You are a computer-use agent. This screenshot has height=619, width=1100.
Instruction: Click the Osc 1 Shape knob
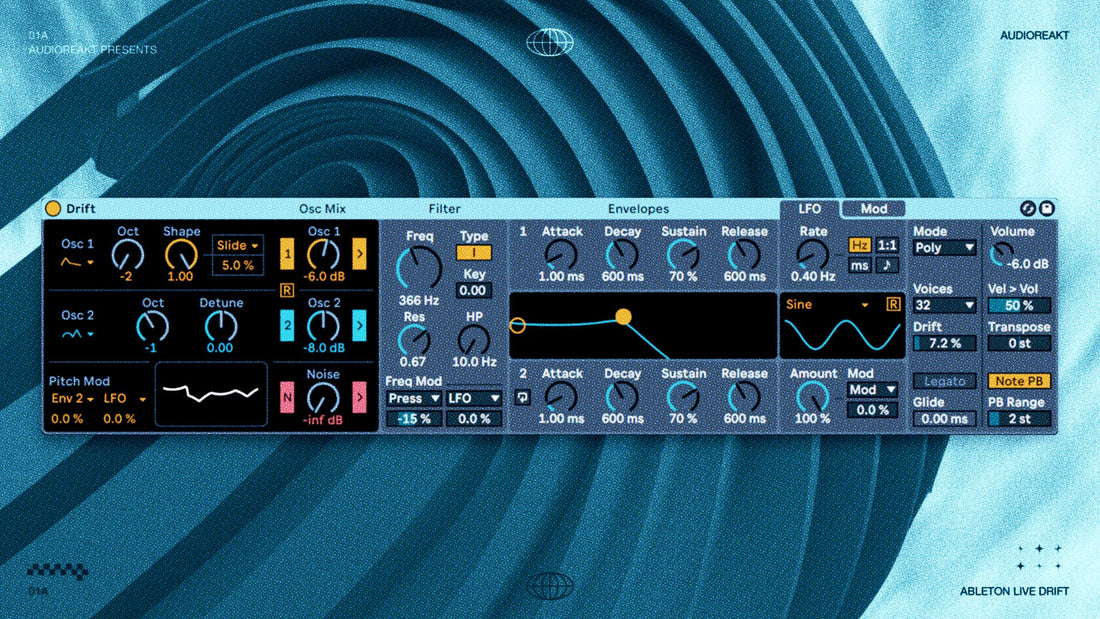[x=181, y=255]
